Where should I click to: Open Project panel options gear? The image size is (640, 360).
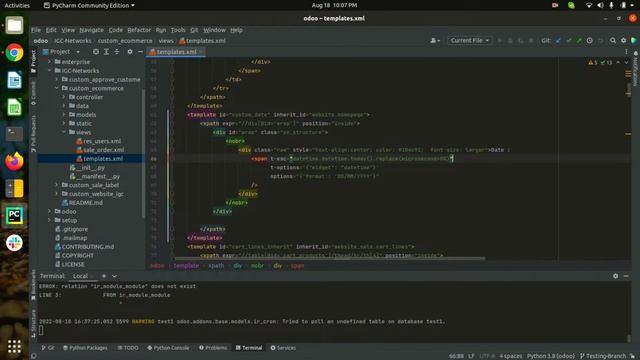tap(130, 52)
